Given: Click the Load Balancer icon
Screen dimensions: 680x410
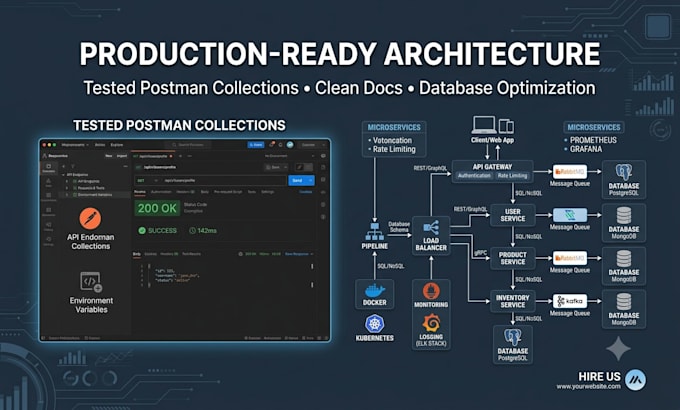Looking at the screenshot, I should pyautogui.click(x=431, y=227).
